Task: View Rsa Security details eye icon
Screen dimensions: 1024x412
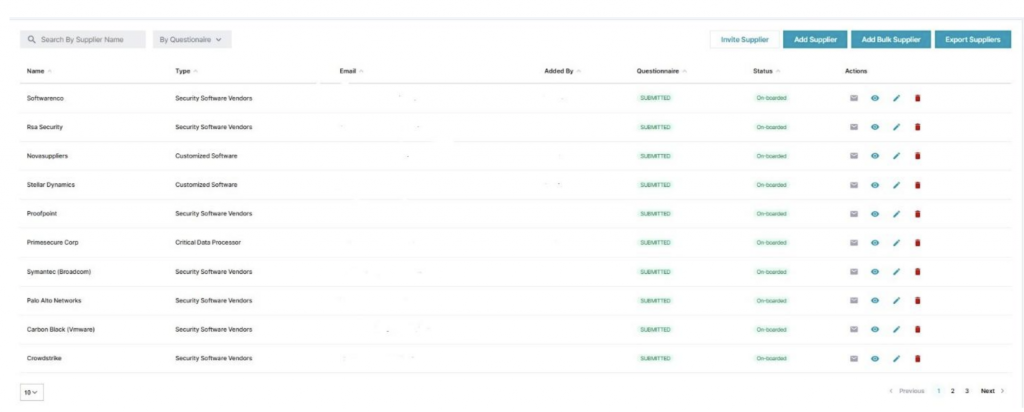Action: [x=875, y=127]
